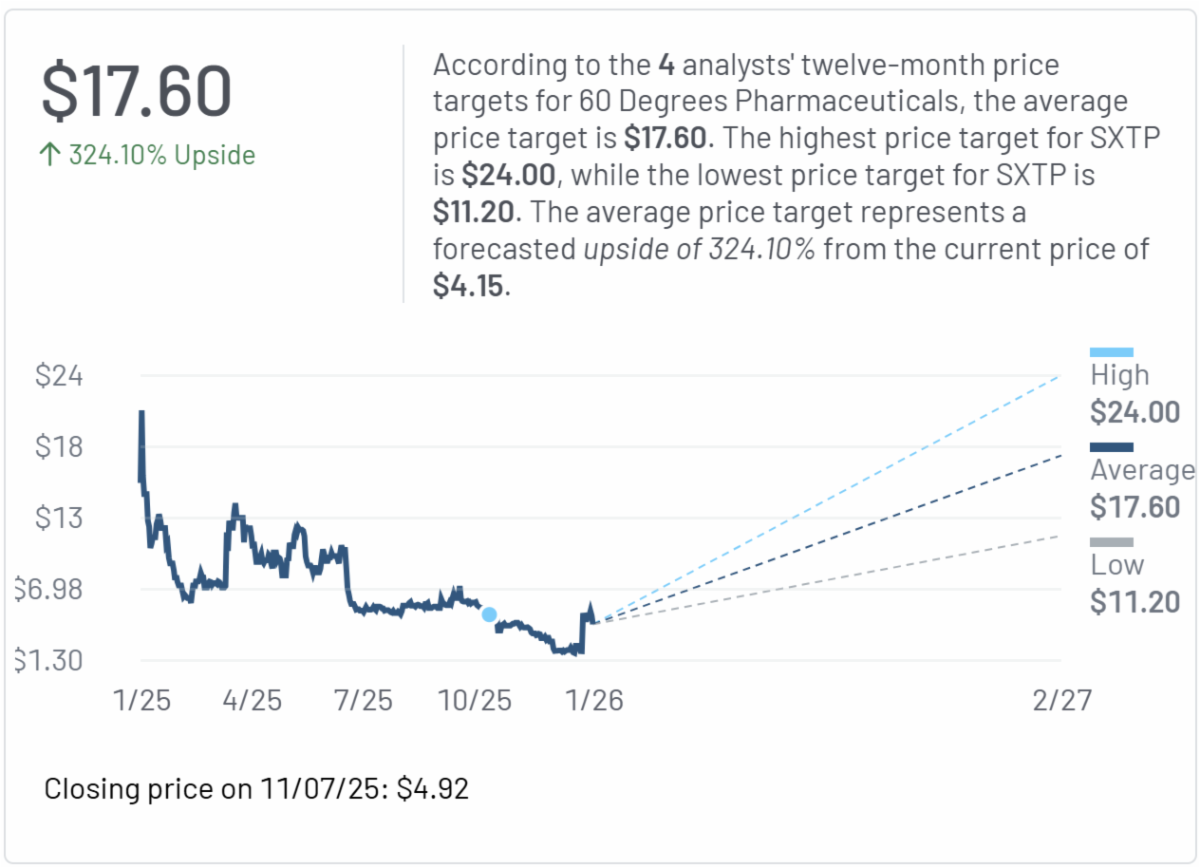1200x868 pixels.
Task: Click the bold $4.15 current price text
Action: (x=468, y=286)
